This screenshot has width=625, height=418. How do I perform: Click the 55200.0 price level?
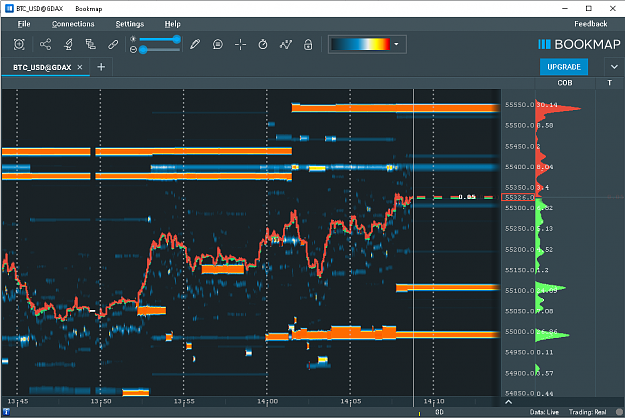[519, 249]
